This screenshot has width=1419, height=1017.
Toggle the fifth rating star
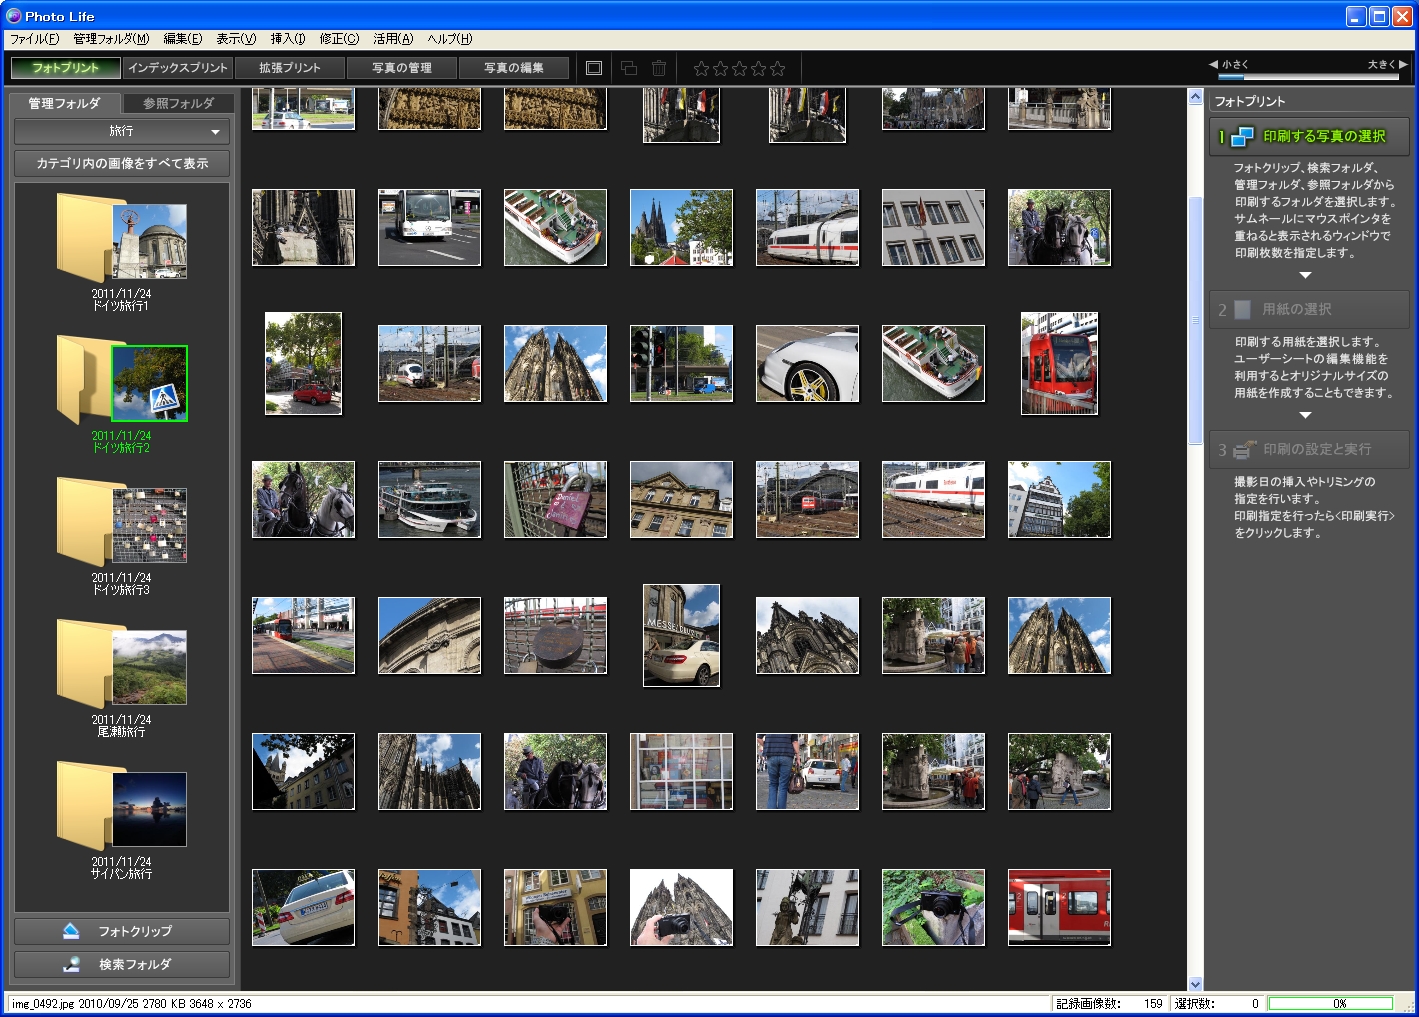pyautogui.click(x=777, y=68)
